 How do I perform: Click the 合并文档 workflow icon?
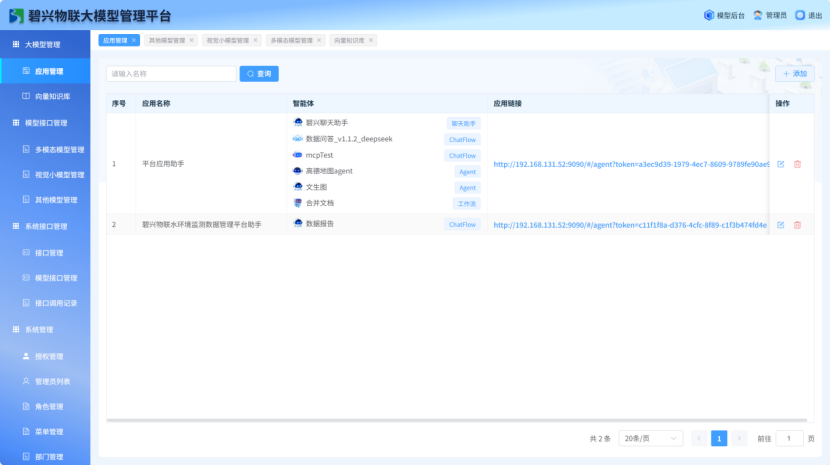pos(297,203)
